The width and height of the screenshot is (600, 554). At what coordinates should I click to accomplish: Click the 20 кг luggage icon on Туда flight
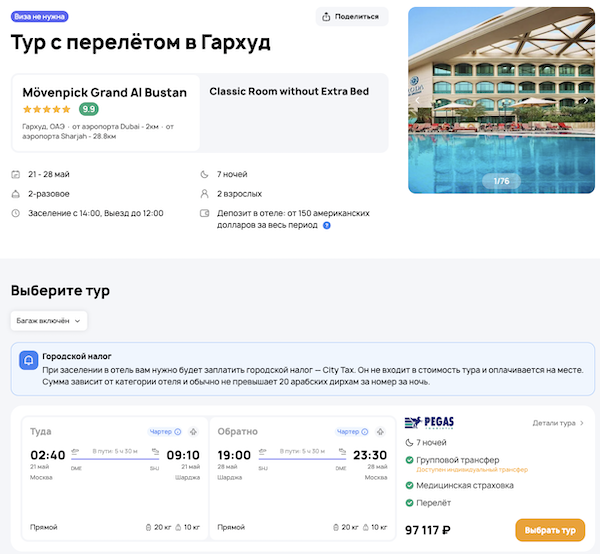tap(149, 526)
